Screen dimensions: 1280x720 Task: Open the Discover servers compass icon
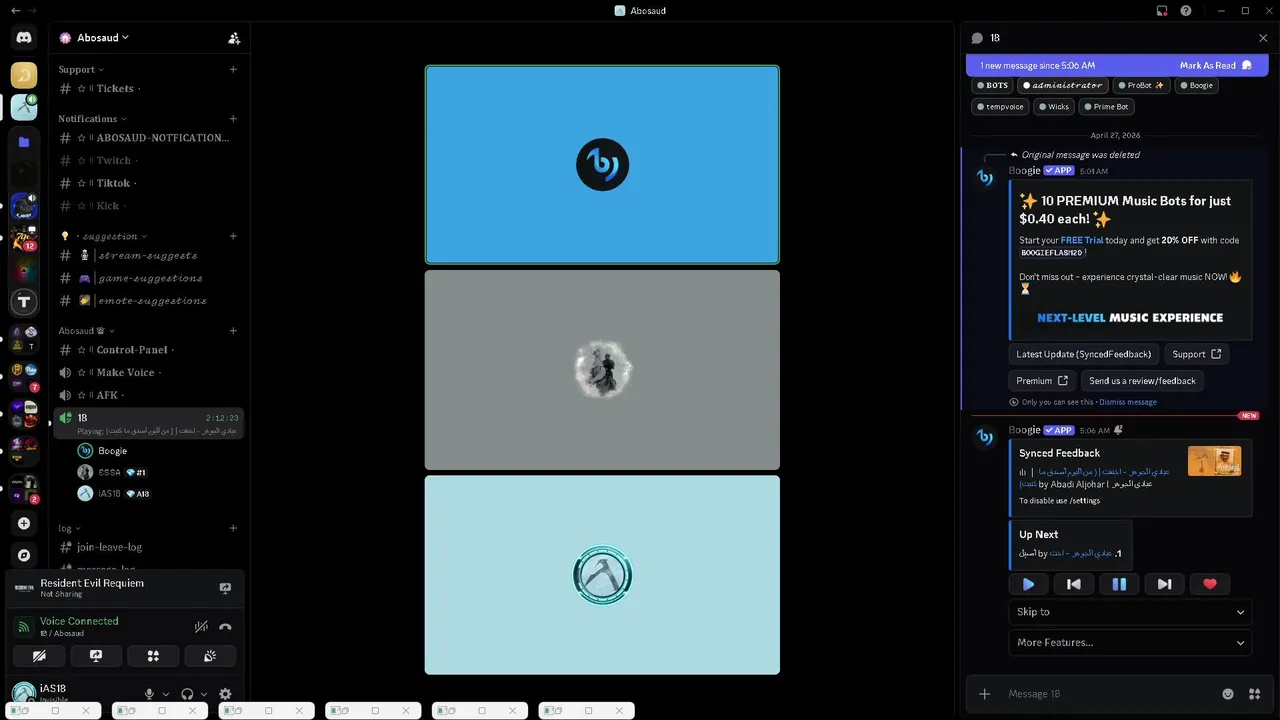pyautogui.click(x=24, y=555)
